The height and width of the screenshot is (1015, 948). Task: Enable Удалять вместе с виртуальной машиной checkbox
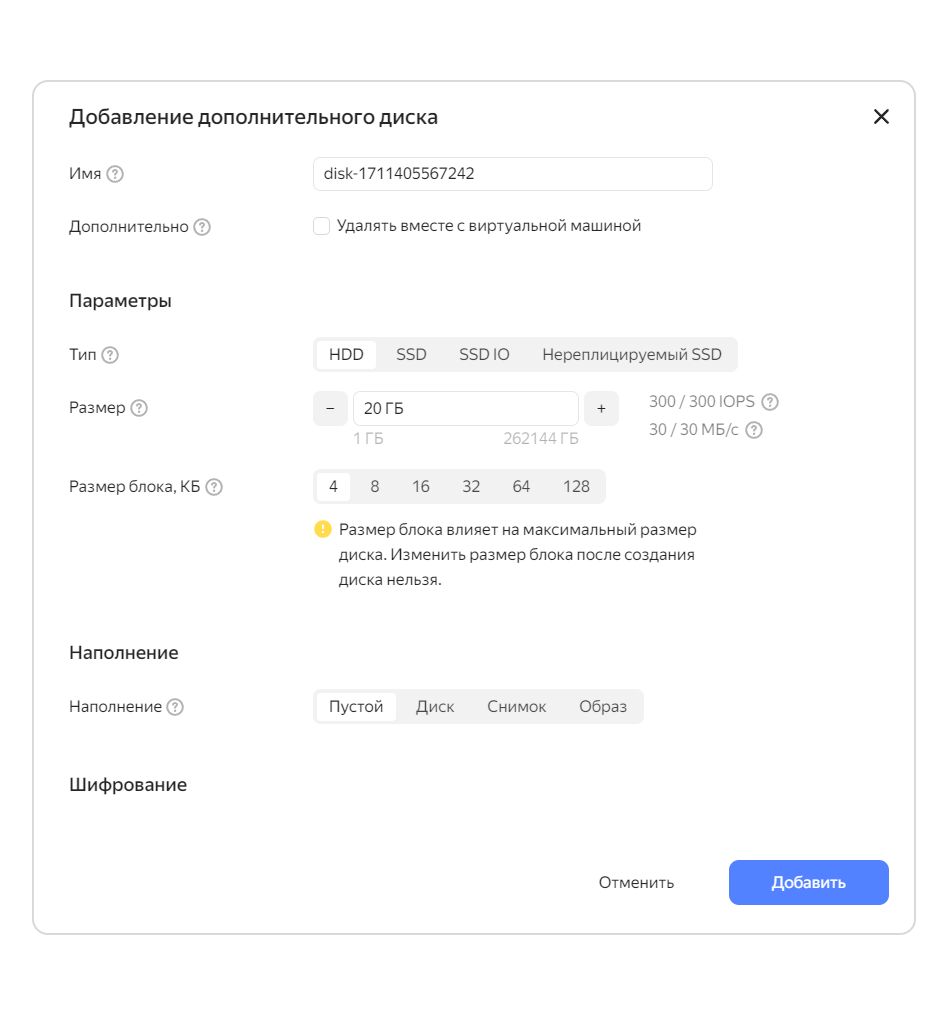click(x=322, y=226)
